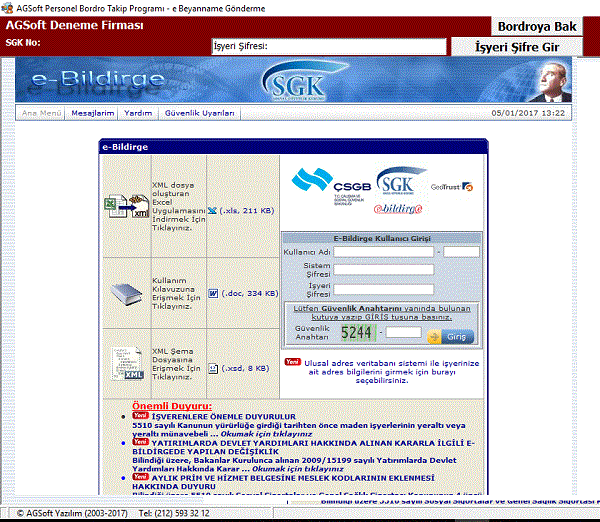Download the .xsd 8 KB file
The image size is (600, 522).
pyautogui.click(x=245, y=368)
